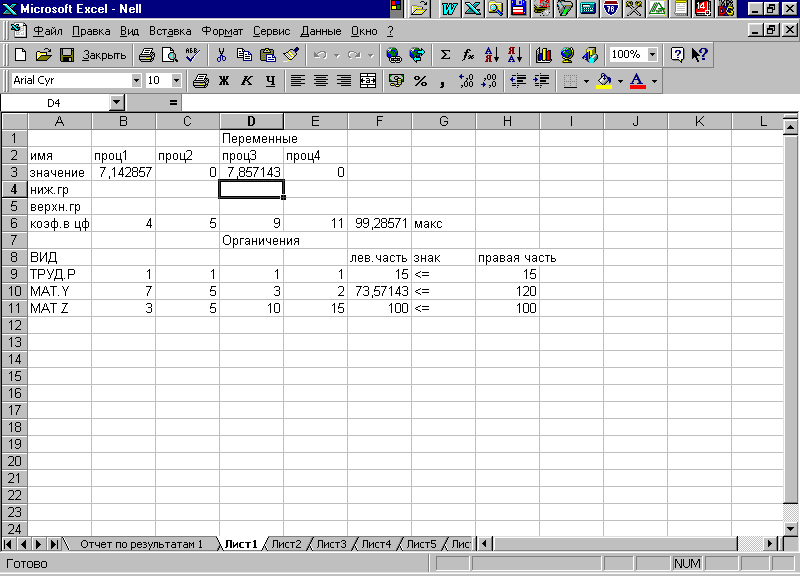Click the AutoSum sigma icon

point(445,55)
